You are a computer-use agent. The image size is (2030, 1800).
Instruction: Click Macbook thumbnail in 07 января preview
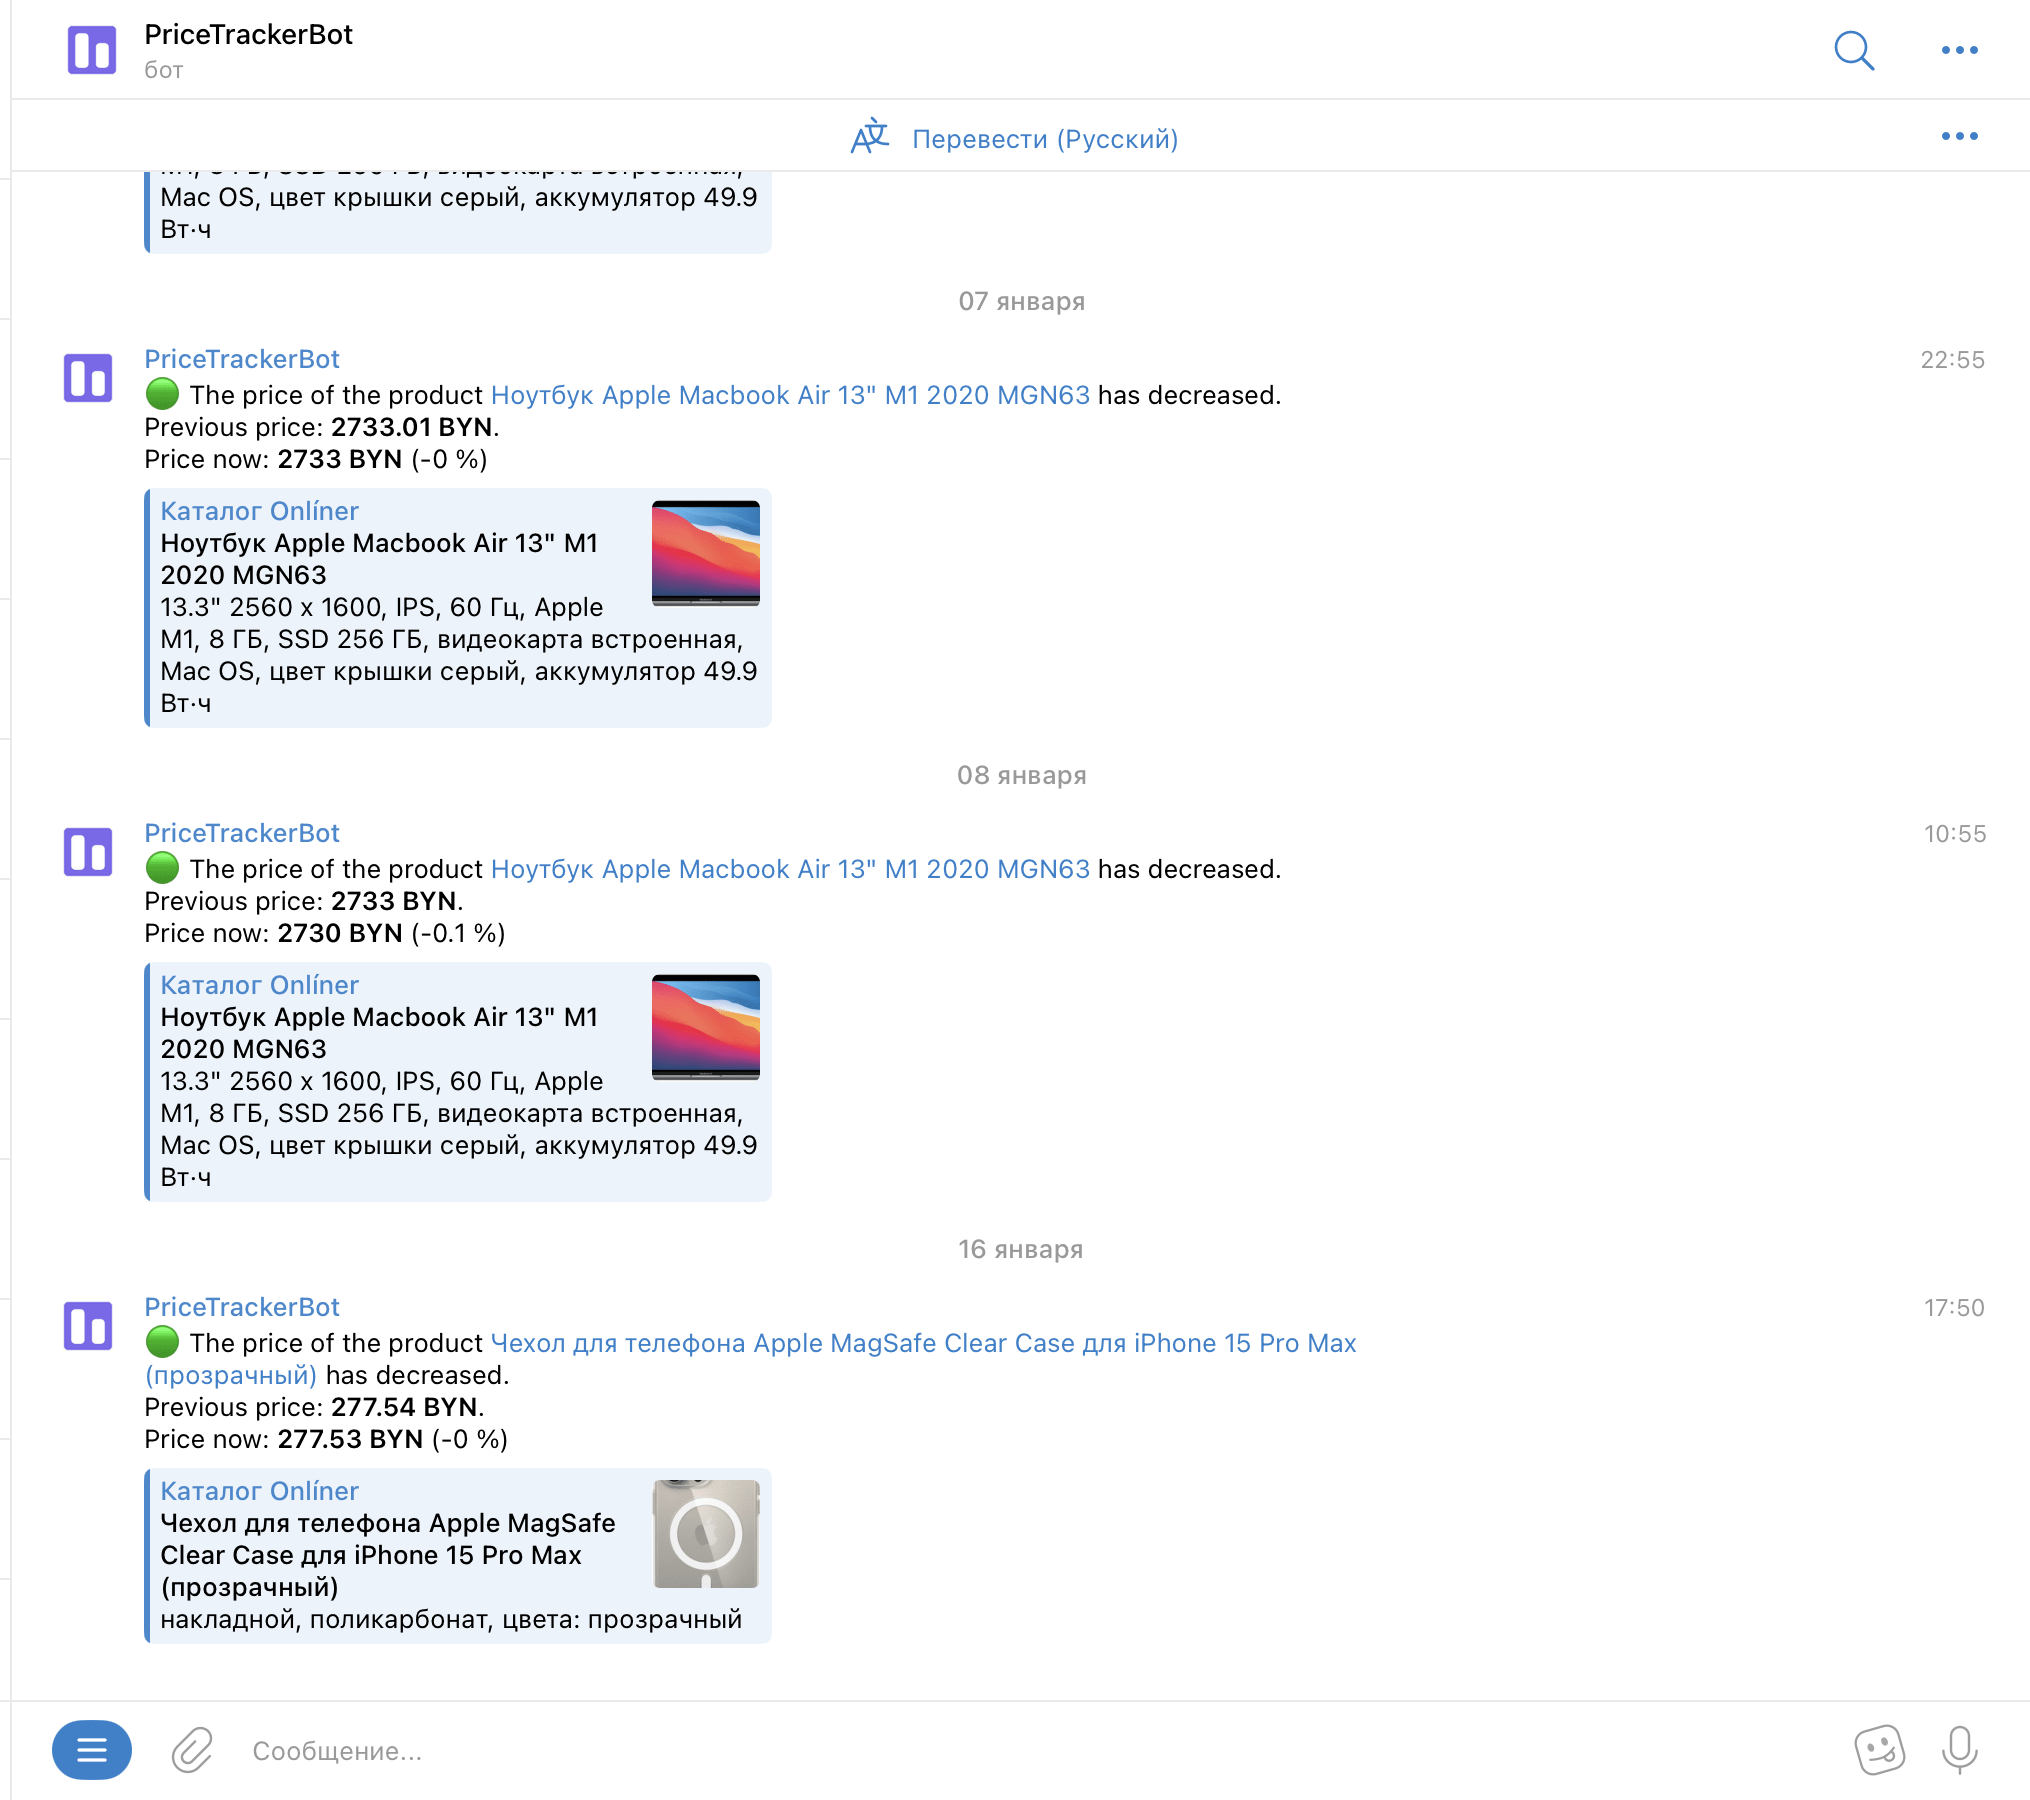click(705, 553)
